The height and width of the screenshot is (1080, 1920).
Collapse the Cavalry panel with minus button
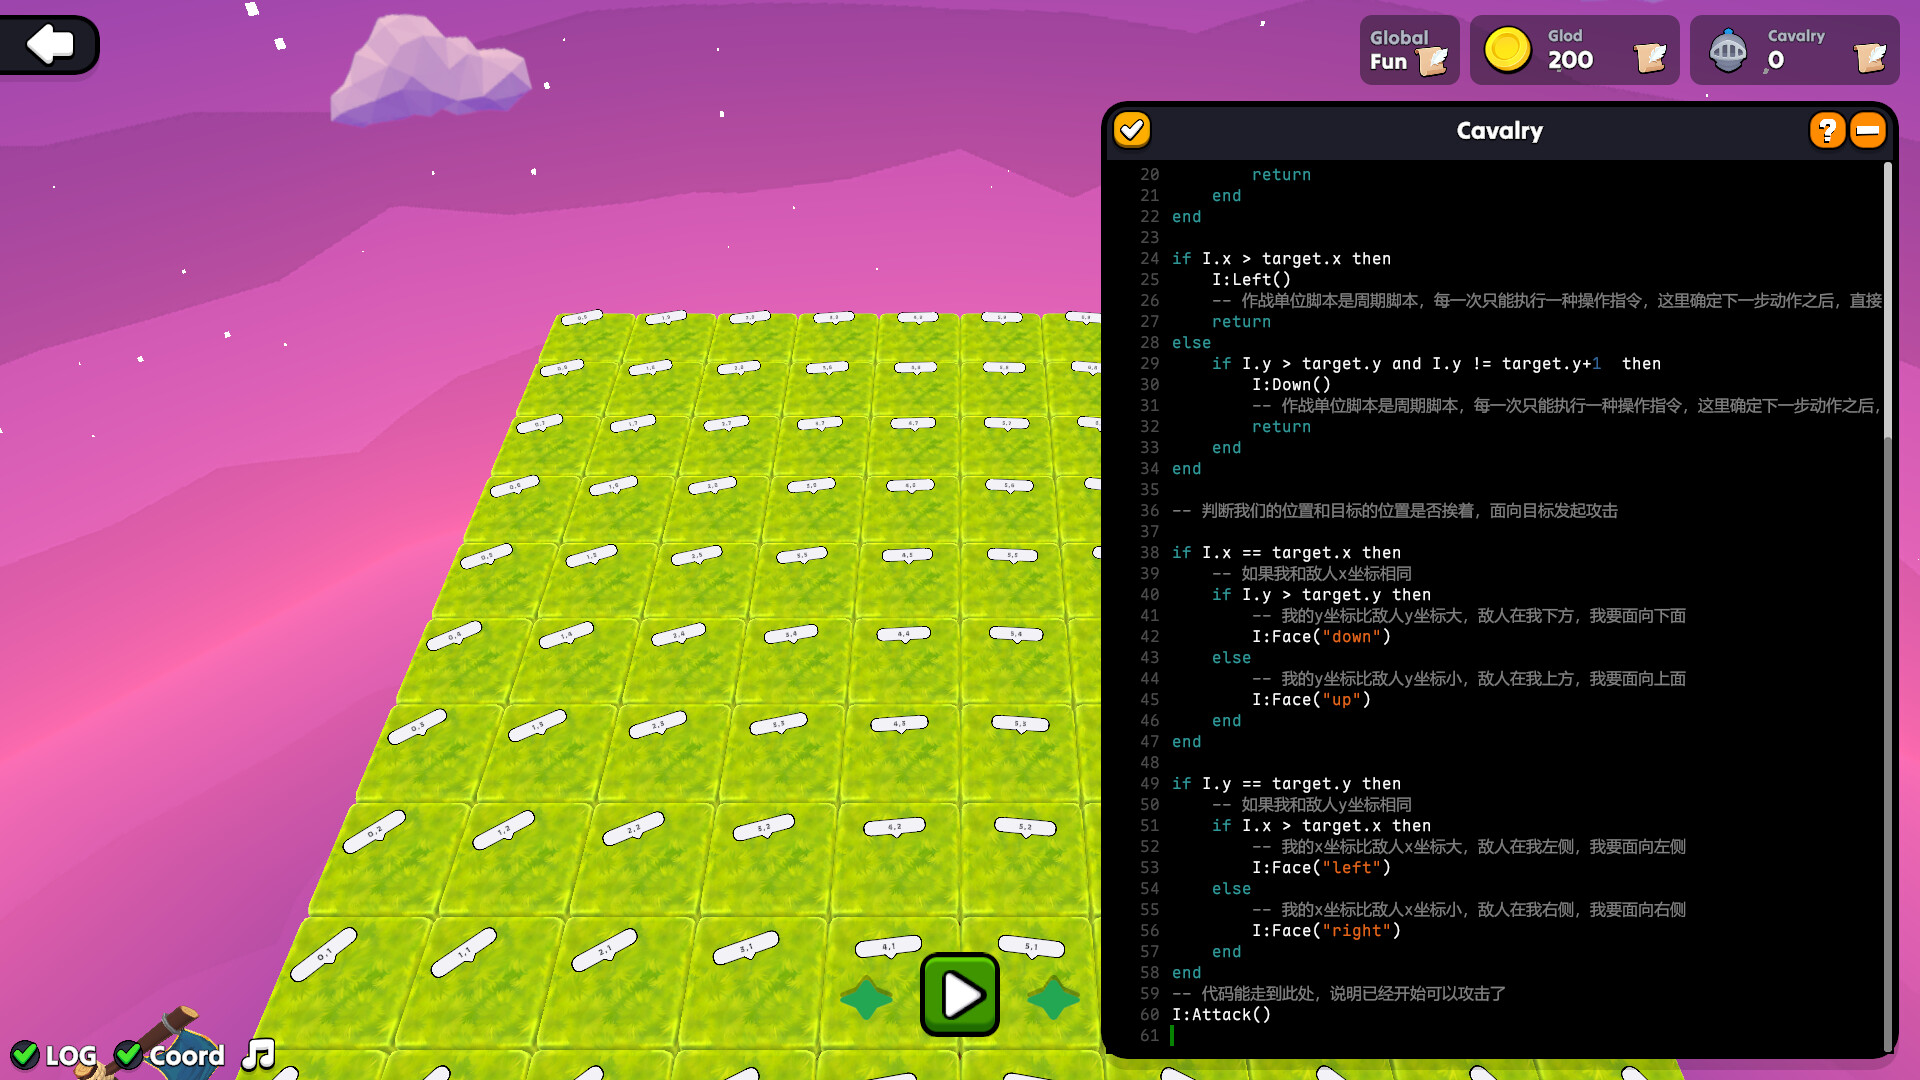(x=1868, y=130)
